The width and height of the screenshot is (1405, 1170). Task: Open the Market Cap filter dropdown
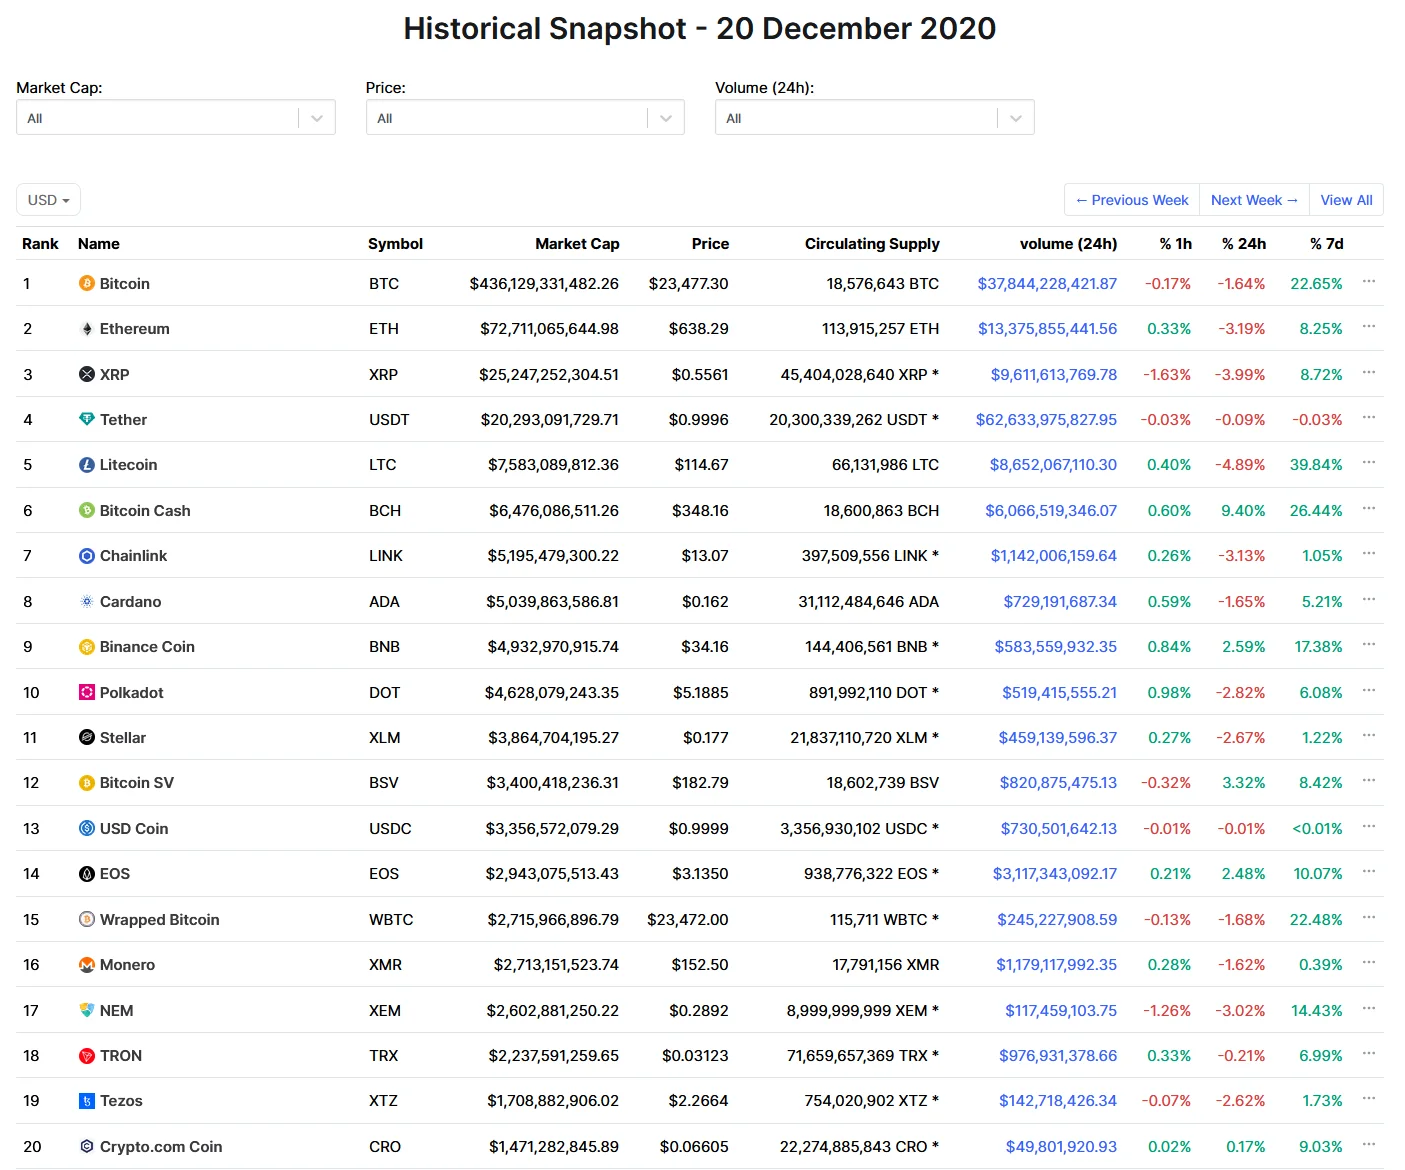click(176, 118)
